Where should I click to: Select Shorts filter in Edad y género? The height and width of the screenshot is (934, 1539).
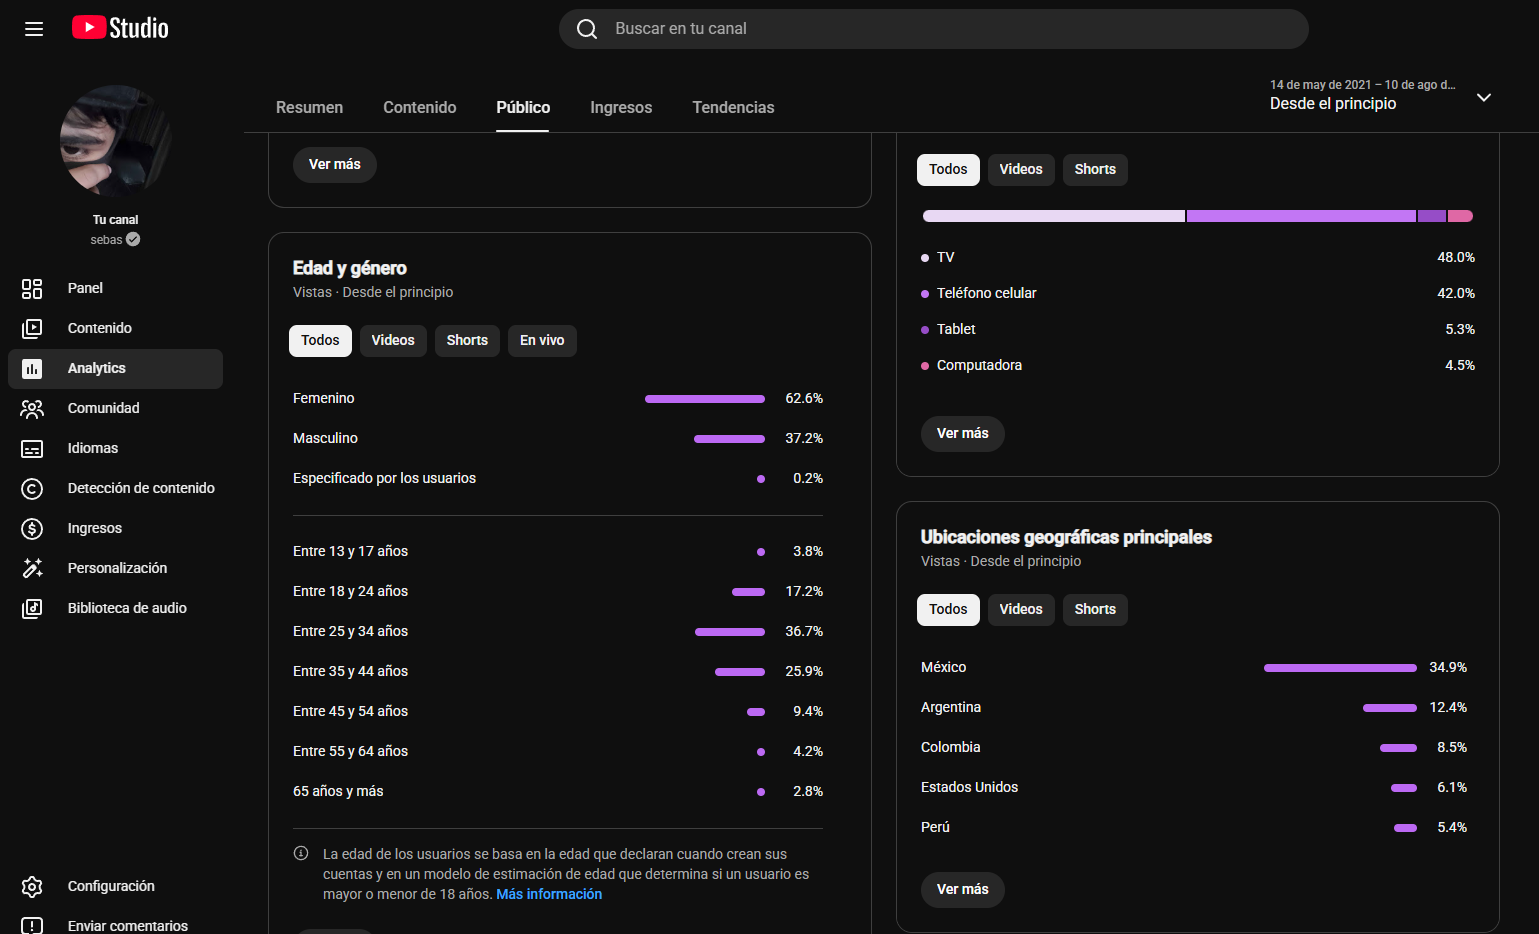[467, 341]
